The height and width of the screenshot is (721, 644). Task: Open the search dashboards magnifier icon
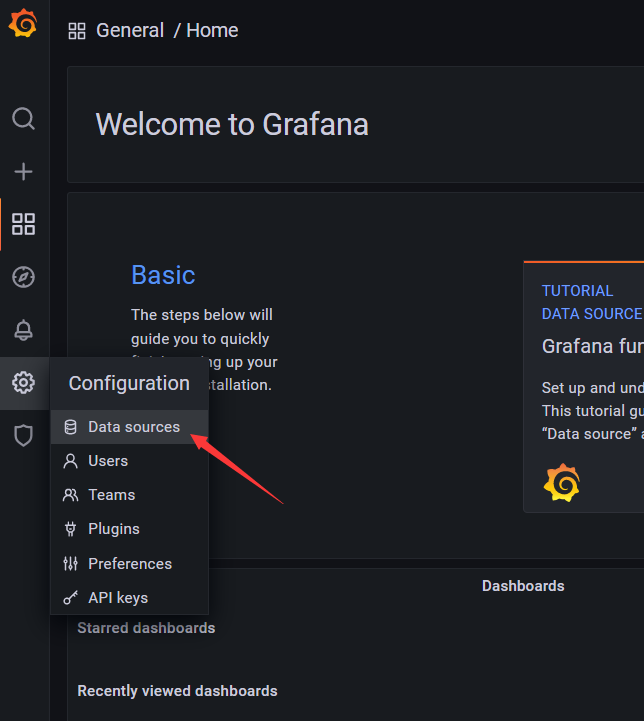point(23,119)
